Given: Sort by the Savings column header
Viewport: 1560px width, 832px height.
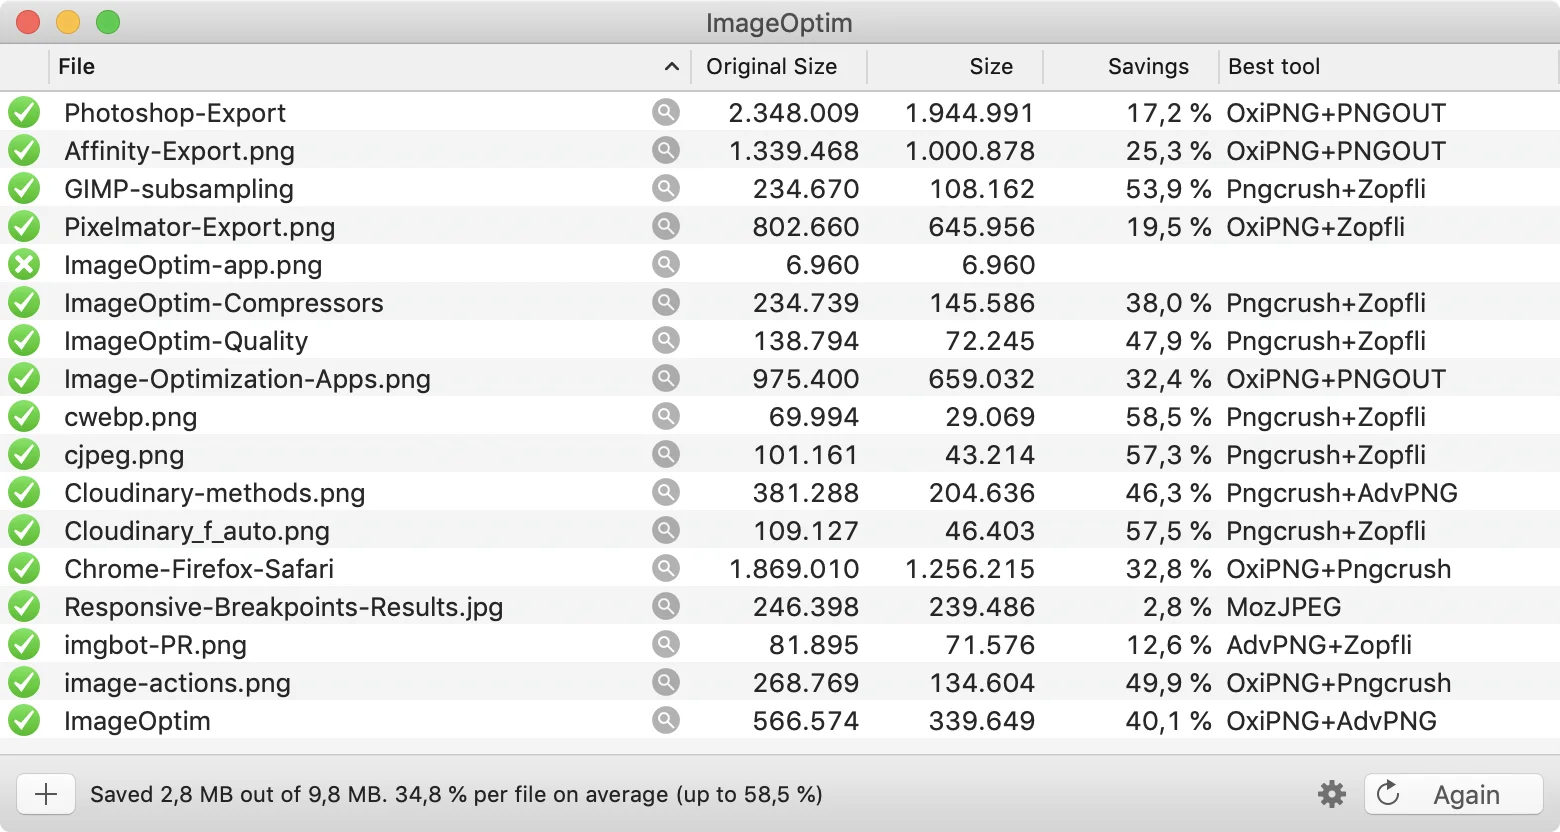Looking at the screenshot, I should click(x=1131, y=67).
